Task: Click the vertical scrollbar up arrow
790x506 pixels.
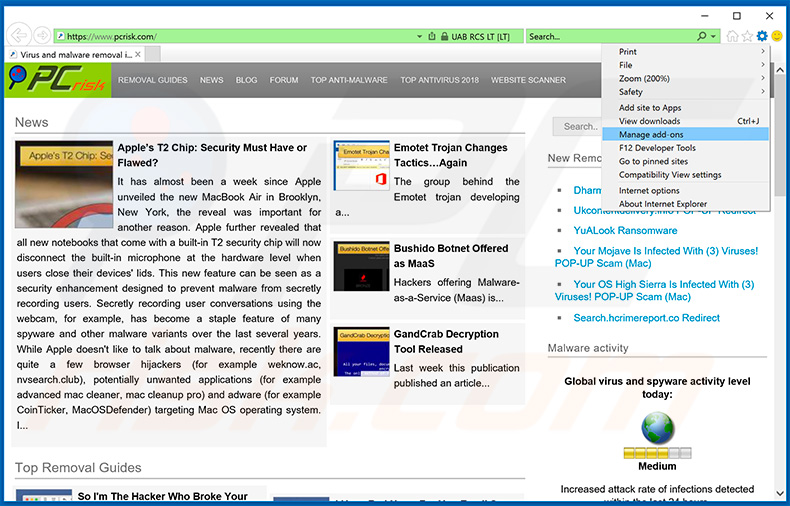Action: [780, 70]
